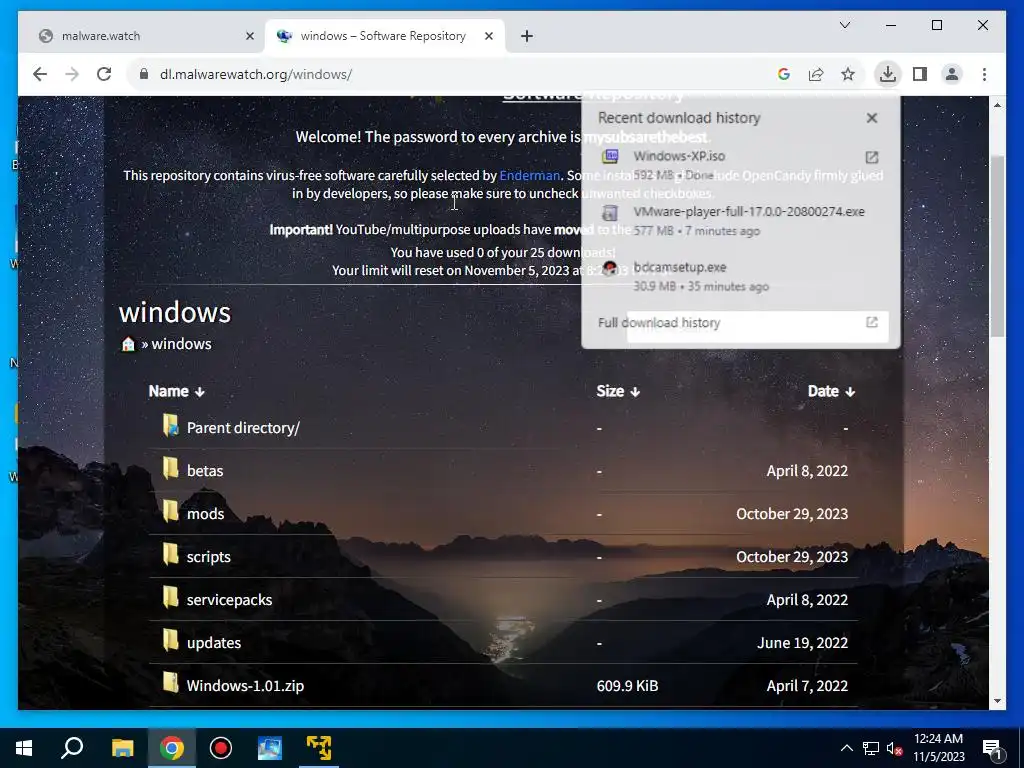Open the Parent directory/ link
The height and width of the screenshot is (768, 1024).
pyautogui.click(x=243, y=428)
